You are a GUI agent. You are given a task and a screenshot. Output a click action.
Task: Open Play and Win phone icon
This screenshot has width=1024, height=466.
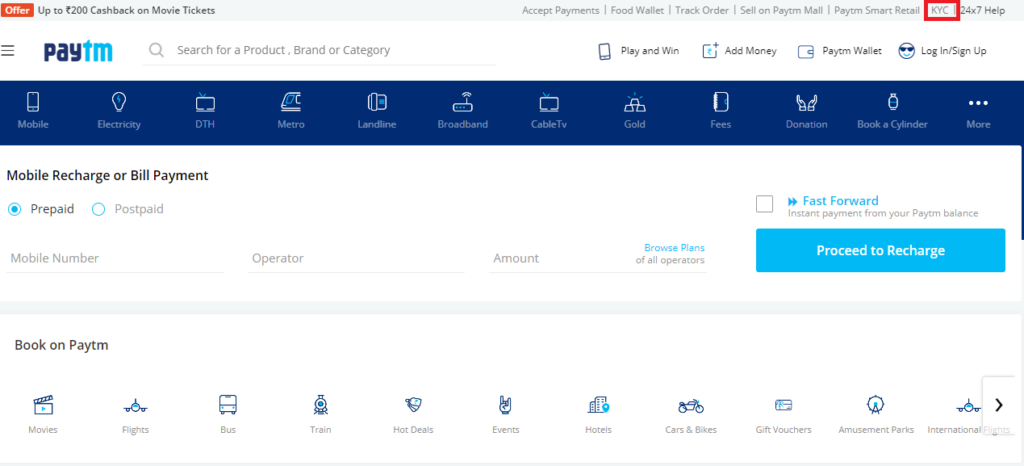pyautogui.click(x=605, y=52)
